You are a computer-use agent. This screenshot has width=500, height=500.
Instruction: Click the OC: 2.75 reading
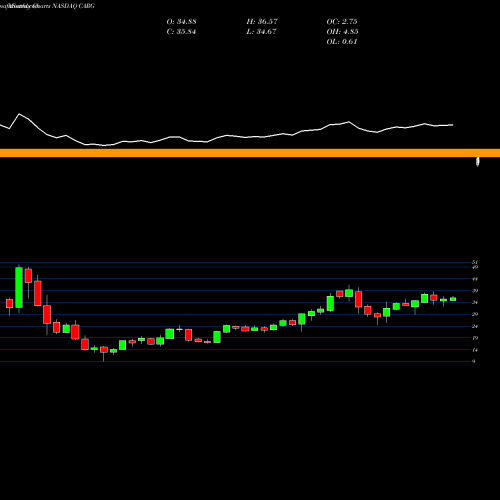coord(342,22)
